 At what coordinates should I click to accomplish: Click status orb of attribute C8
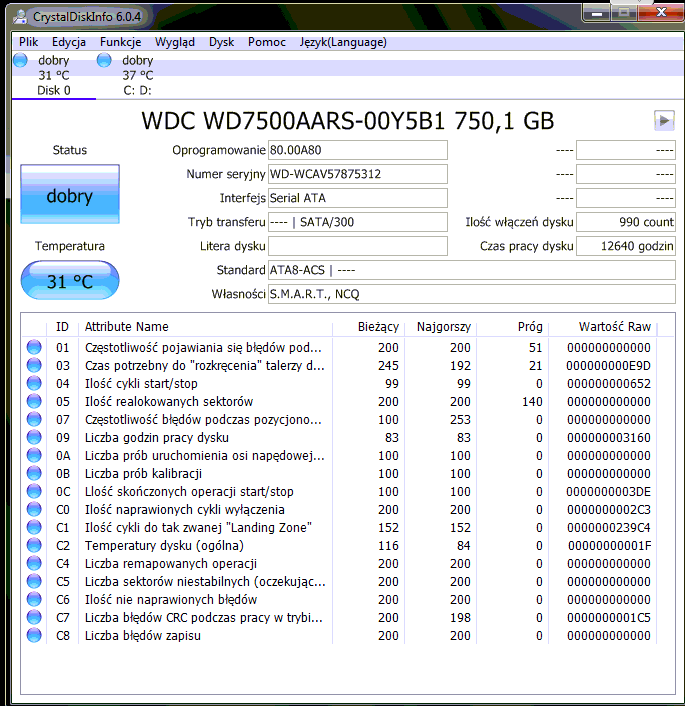point(34,635)
